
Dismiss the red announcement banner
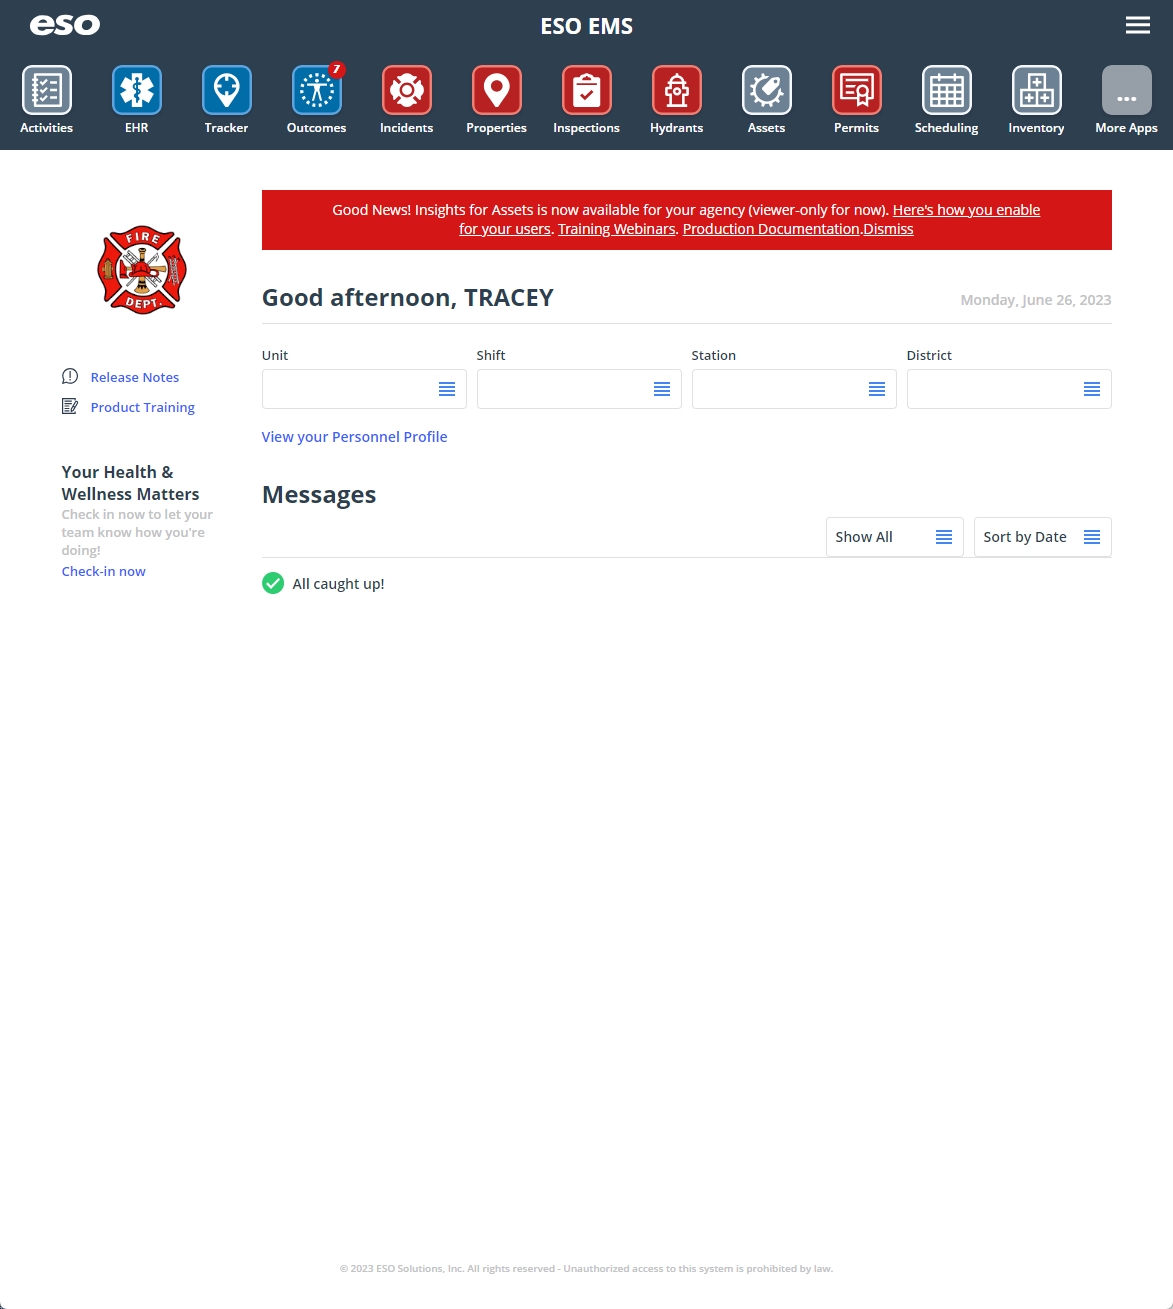pos(889,229)
